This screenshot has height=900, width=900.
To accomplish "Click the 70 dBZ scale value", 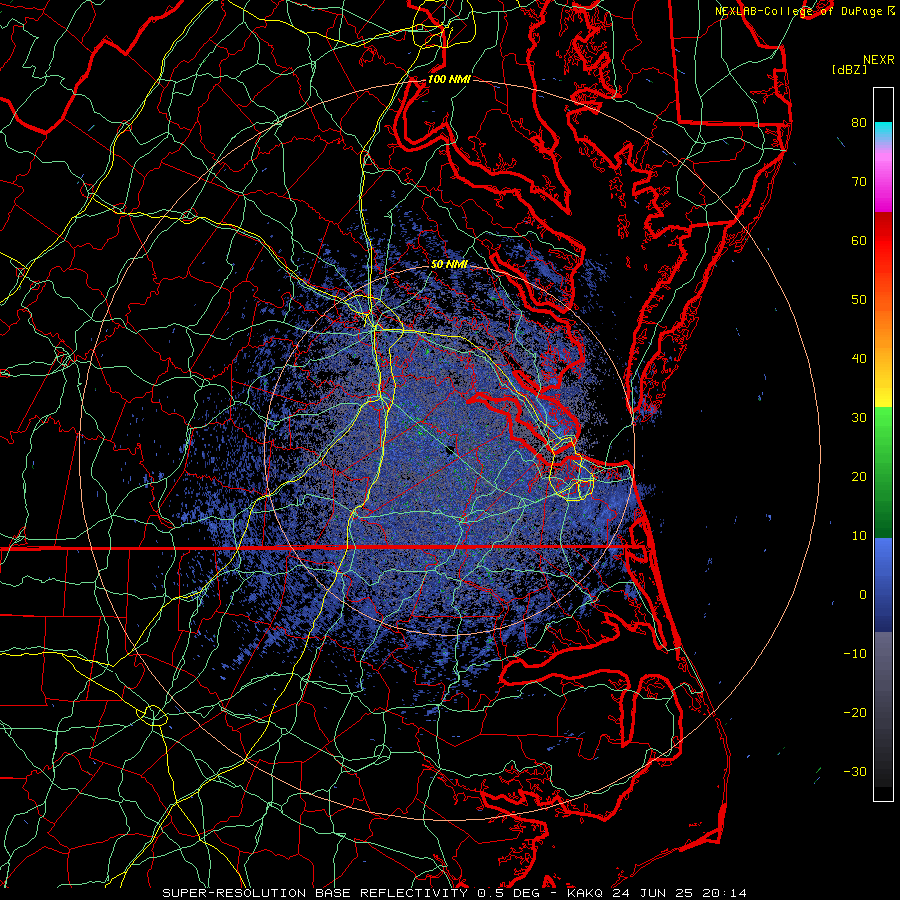I will pos(859,182).
